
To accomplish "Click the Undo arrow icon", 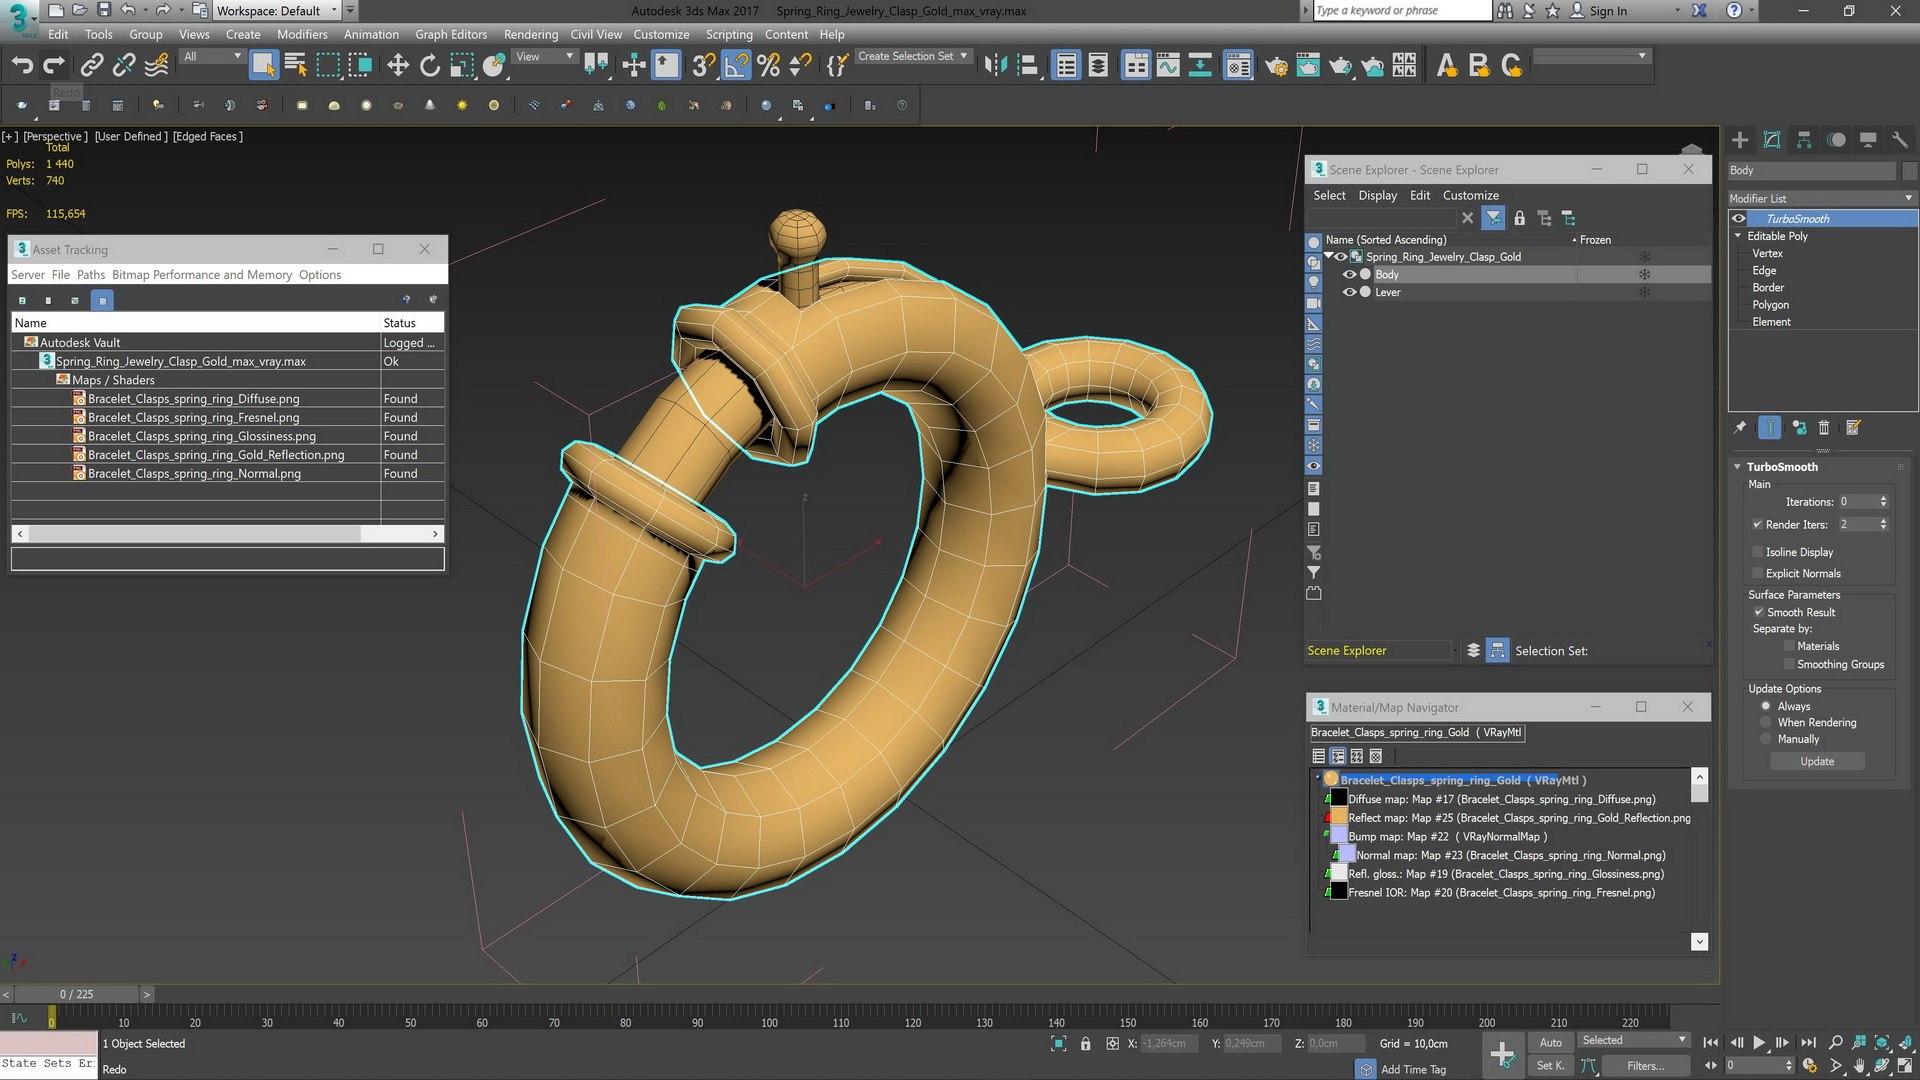I will 22,66.
